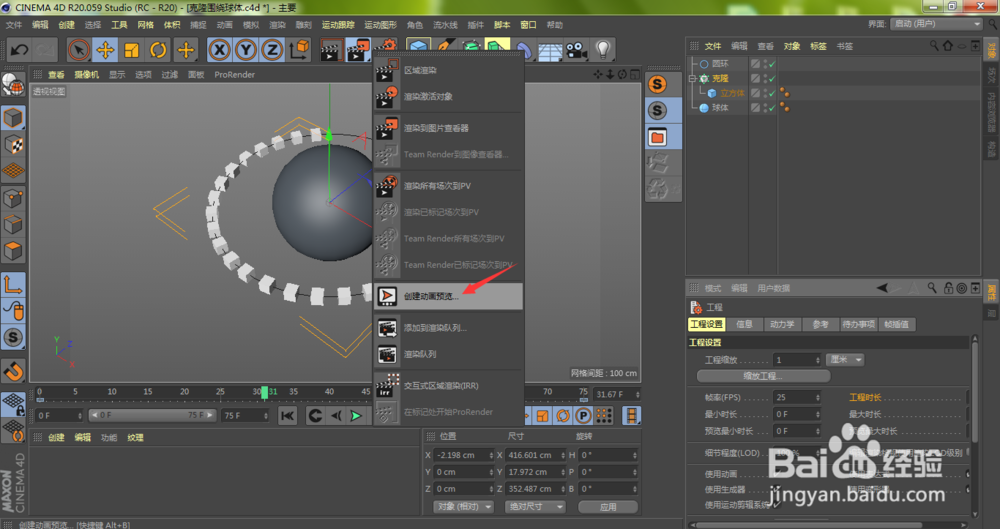1000x529 pixels.
Task: Select the 球体 object in tree
Action: tap(720, 108)
